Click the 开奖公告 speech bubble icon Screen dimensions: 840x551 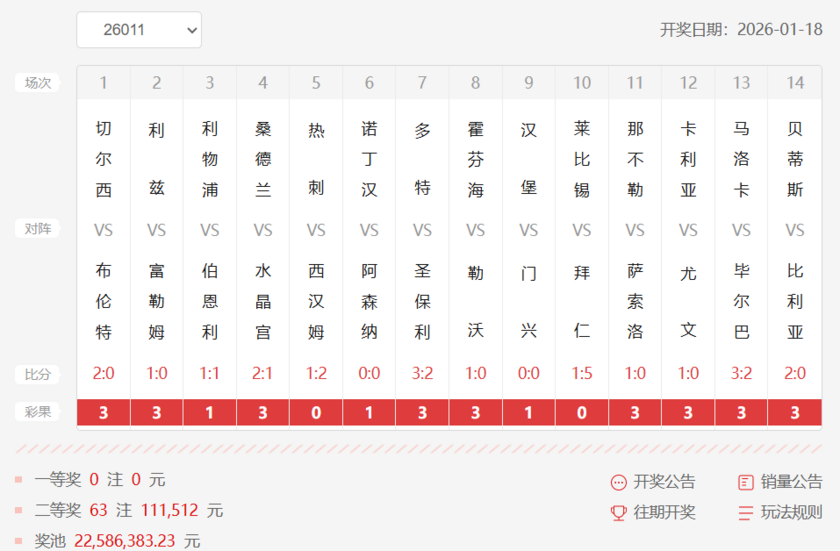pyautogui.click(x=618, y=482)
